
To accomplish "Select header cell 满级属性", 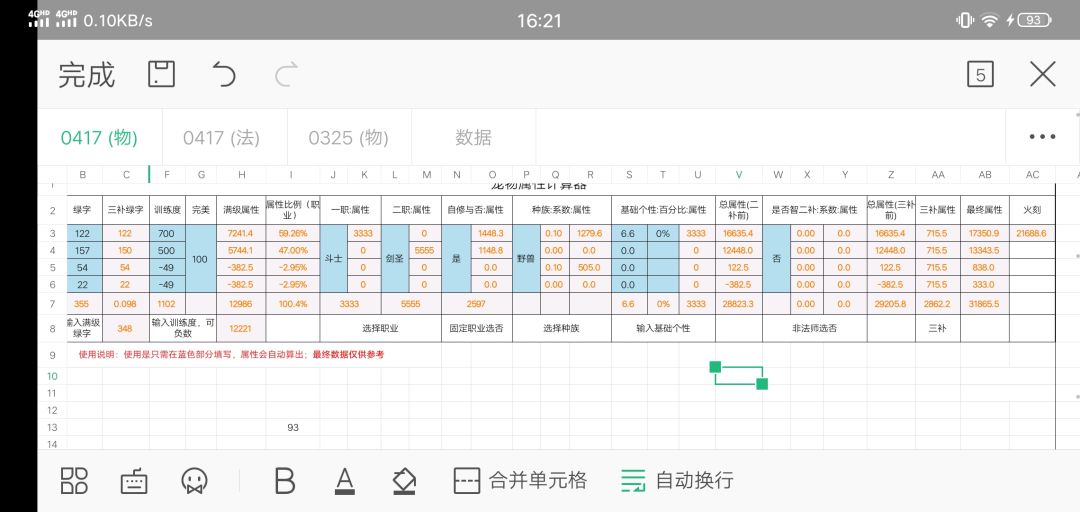I will (x=241, y=210).
